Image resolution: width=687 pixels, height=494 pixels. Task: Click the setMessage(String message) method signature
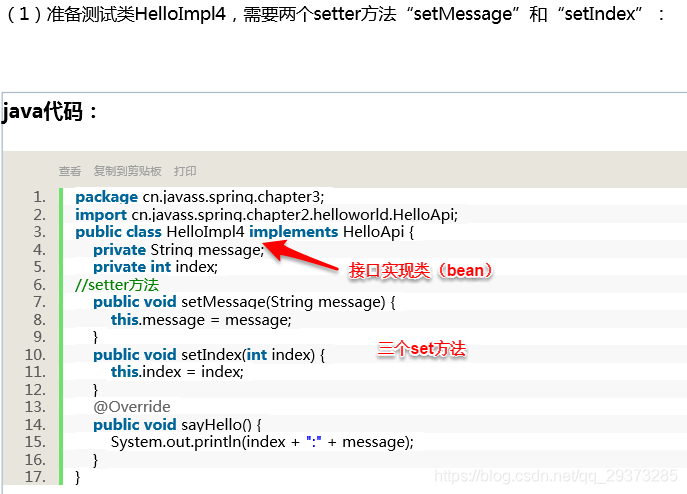click(x=244, y=302)
